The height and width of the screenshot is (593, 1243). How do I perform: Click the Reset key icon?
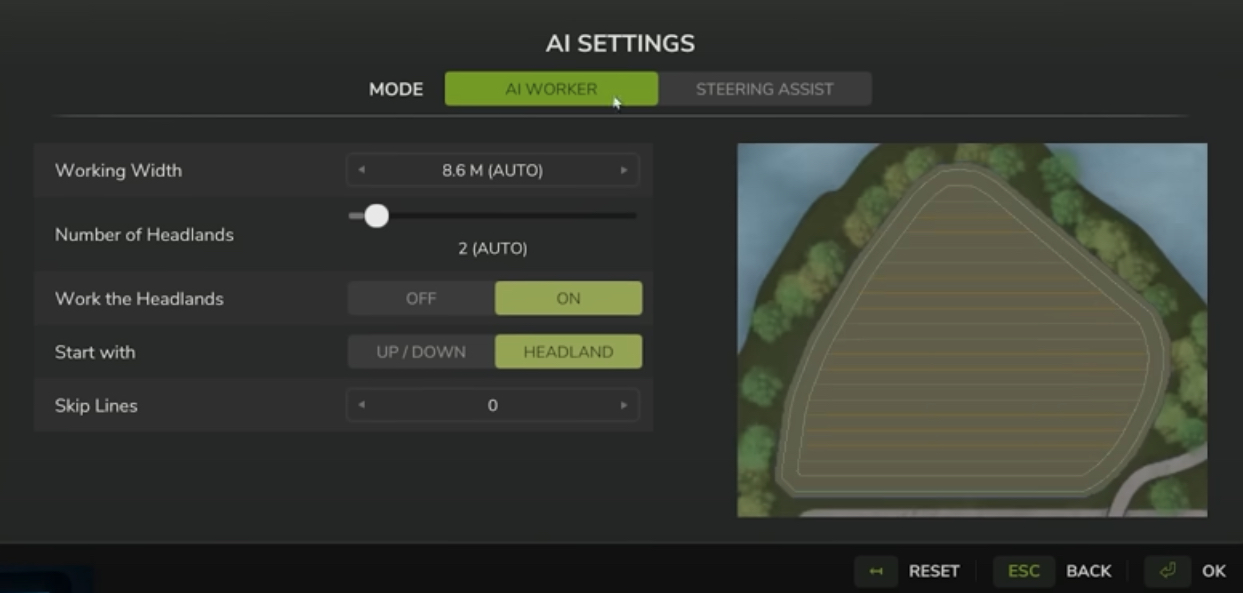pos(877,571)
